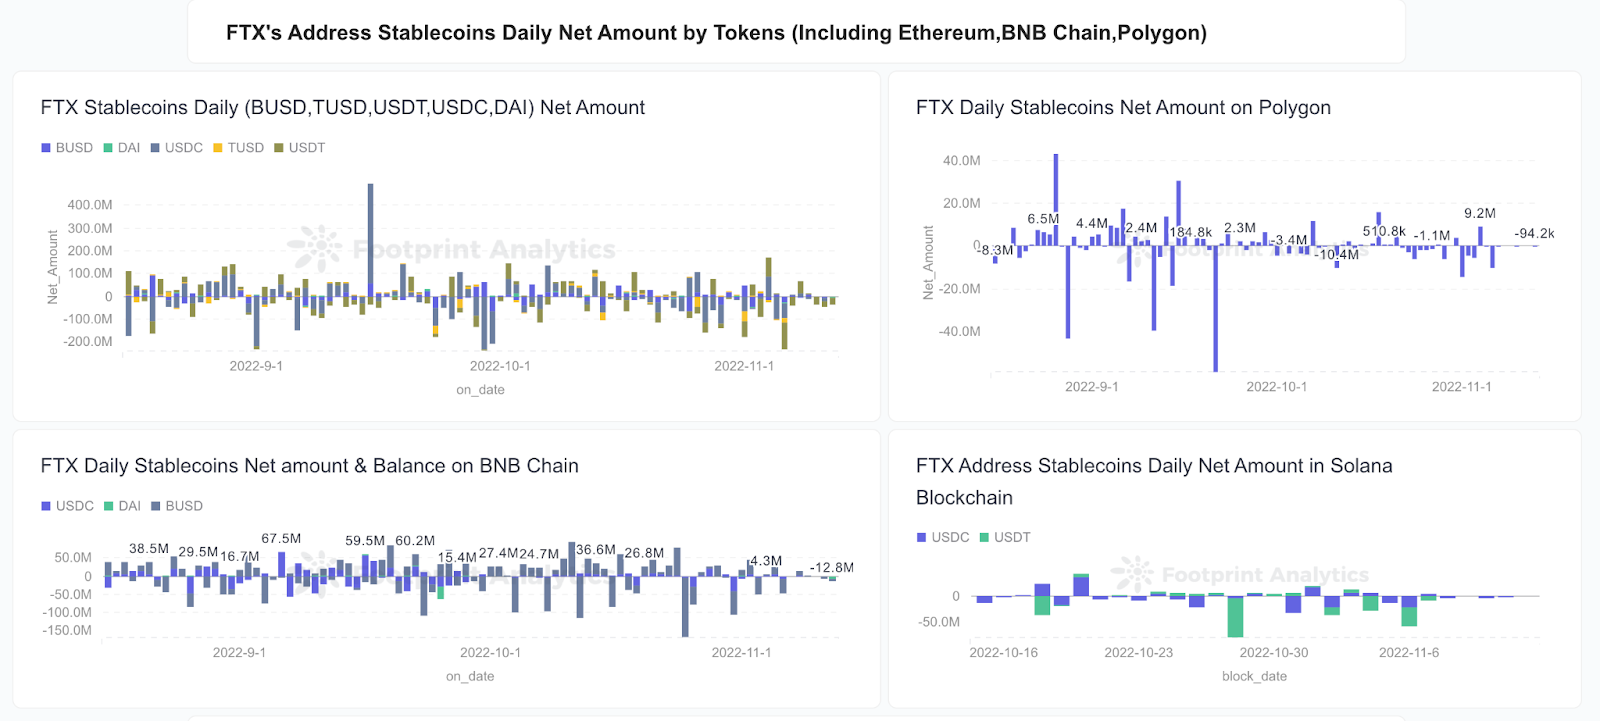The height and width of the screenshot is (721, 1600).
Task: Toggle USDC series label in the Solana chart legend
Action: [x=950, y=538]
